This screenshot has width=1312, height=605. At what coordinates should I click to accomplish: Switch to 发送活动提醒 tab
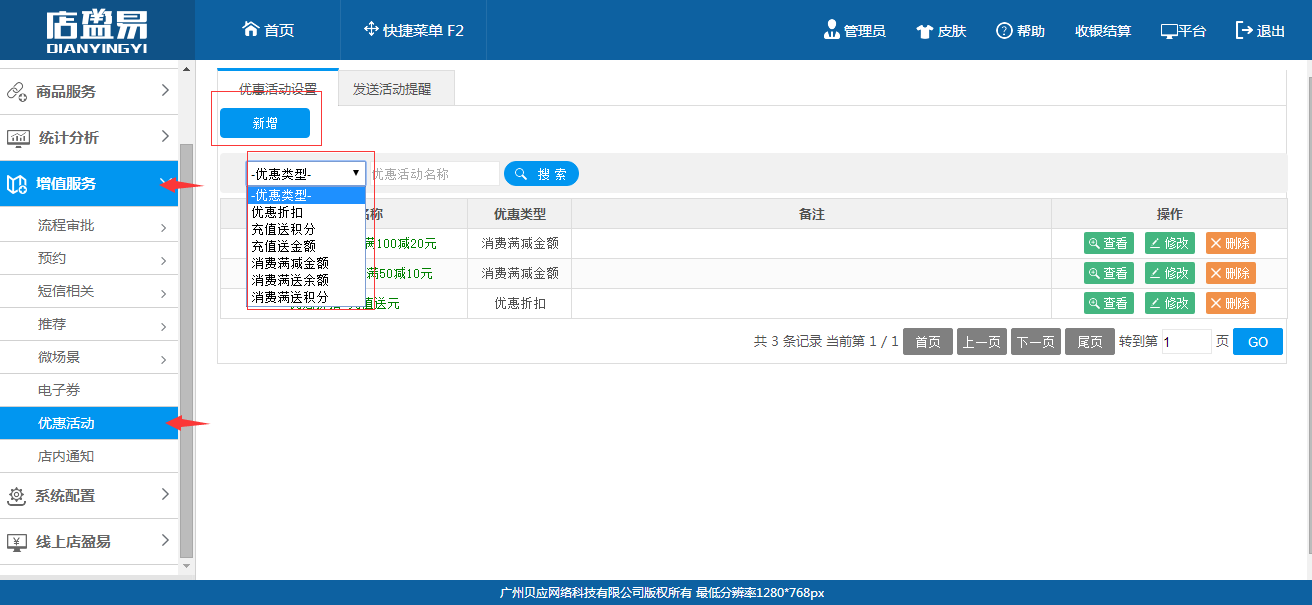[x=397, y=88]
